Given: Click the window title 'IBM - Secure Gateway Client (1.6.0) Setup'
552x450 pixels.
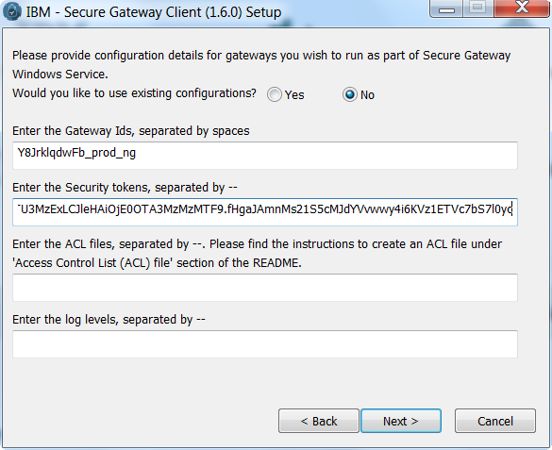Looking at the screenshot, I should (x=153, y=12).
